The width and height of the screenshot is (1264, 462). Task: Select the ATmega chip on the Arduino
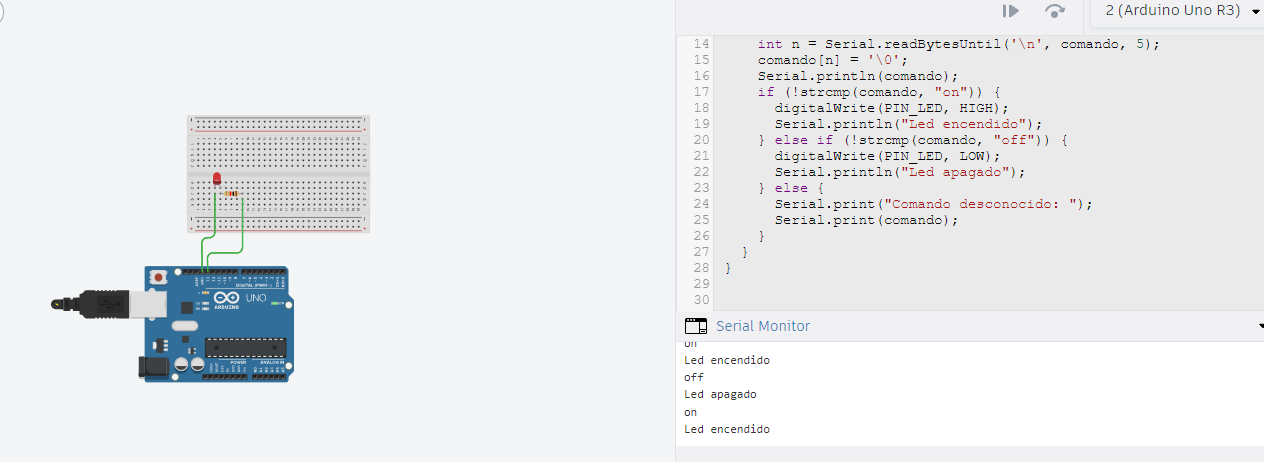pos(246,347)
